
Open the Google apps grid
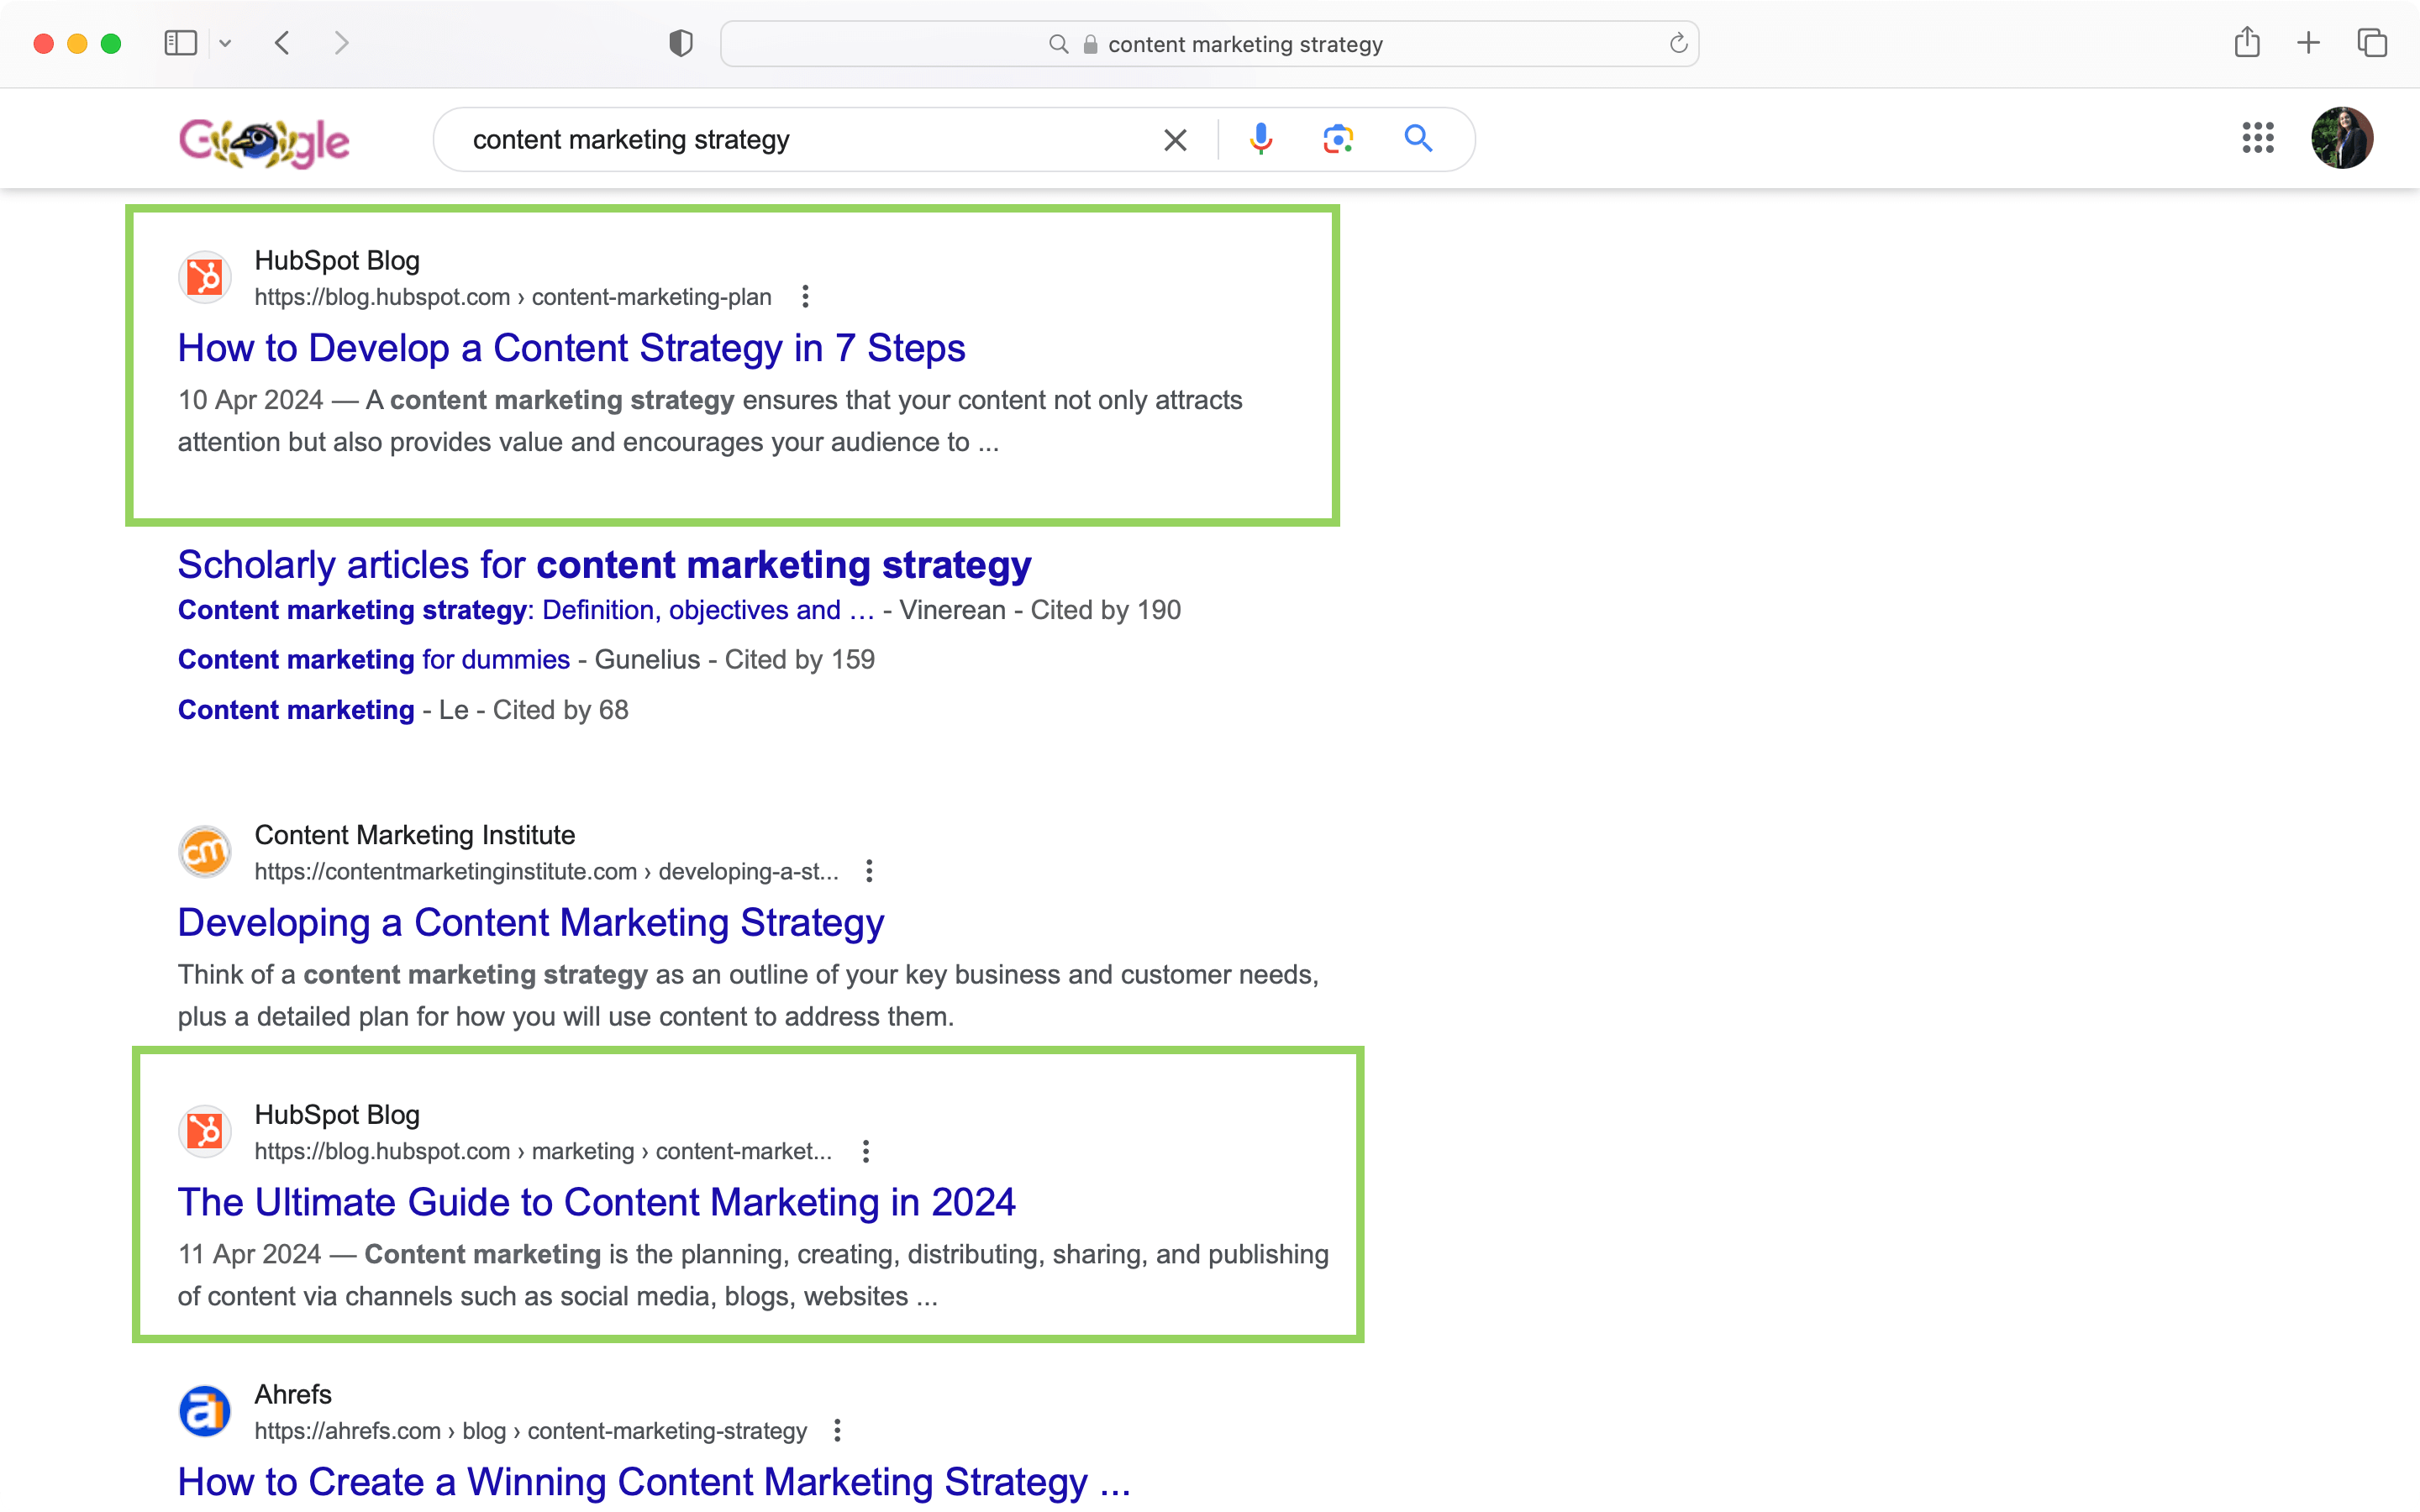[2258, 138]
